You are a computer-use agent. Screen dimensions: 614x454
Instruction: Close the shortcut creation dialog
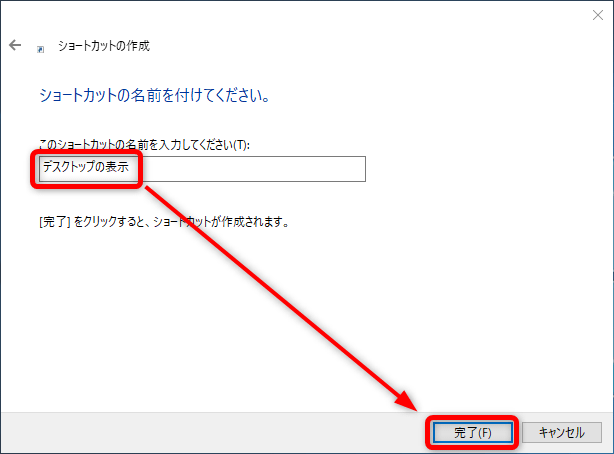click(598, 15)
